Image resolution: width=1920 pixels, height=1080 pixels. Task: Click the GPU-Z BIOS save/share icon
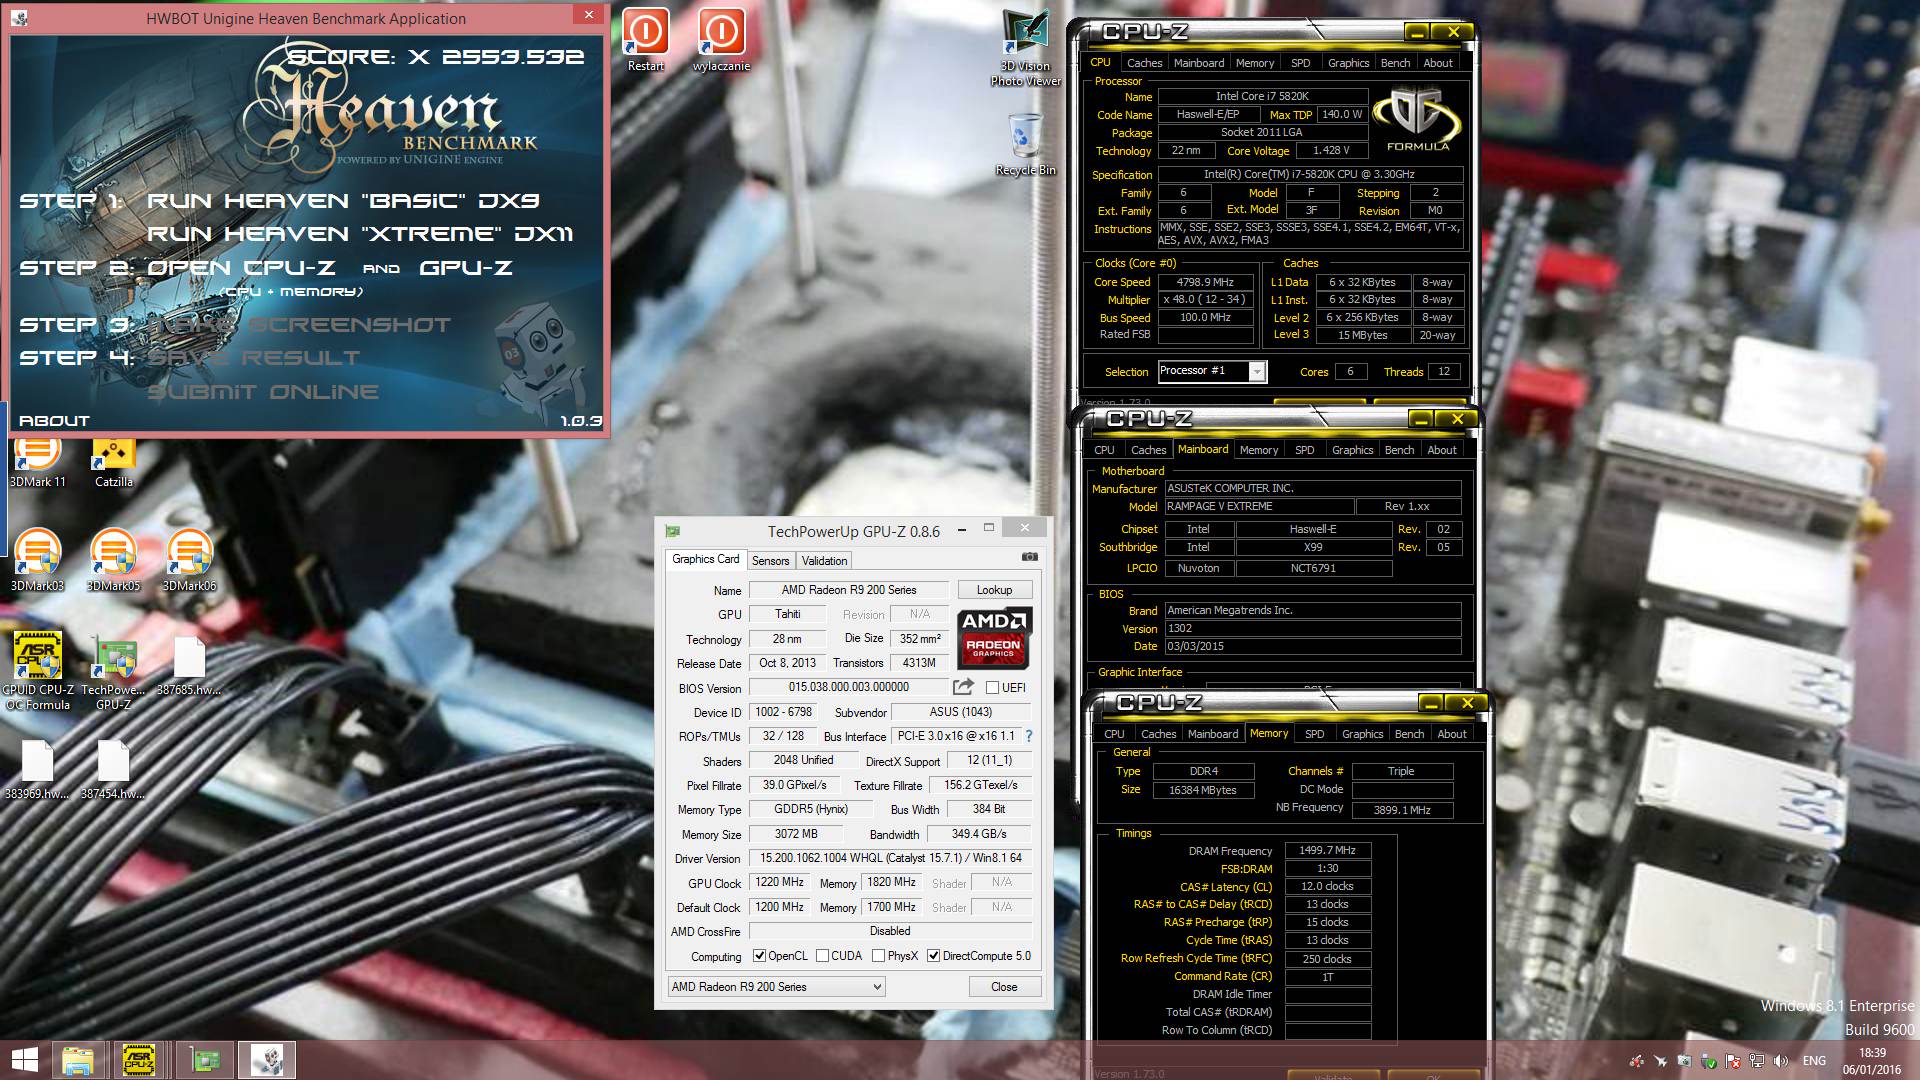[963, 687]
